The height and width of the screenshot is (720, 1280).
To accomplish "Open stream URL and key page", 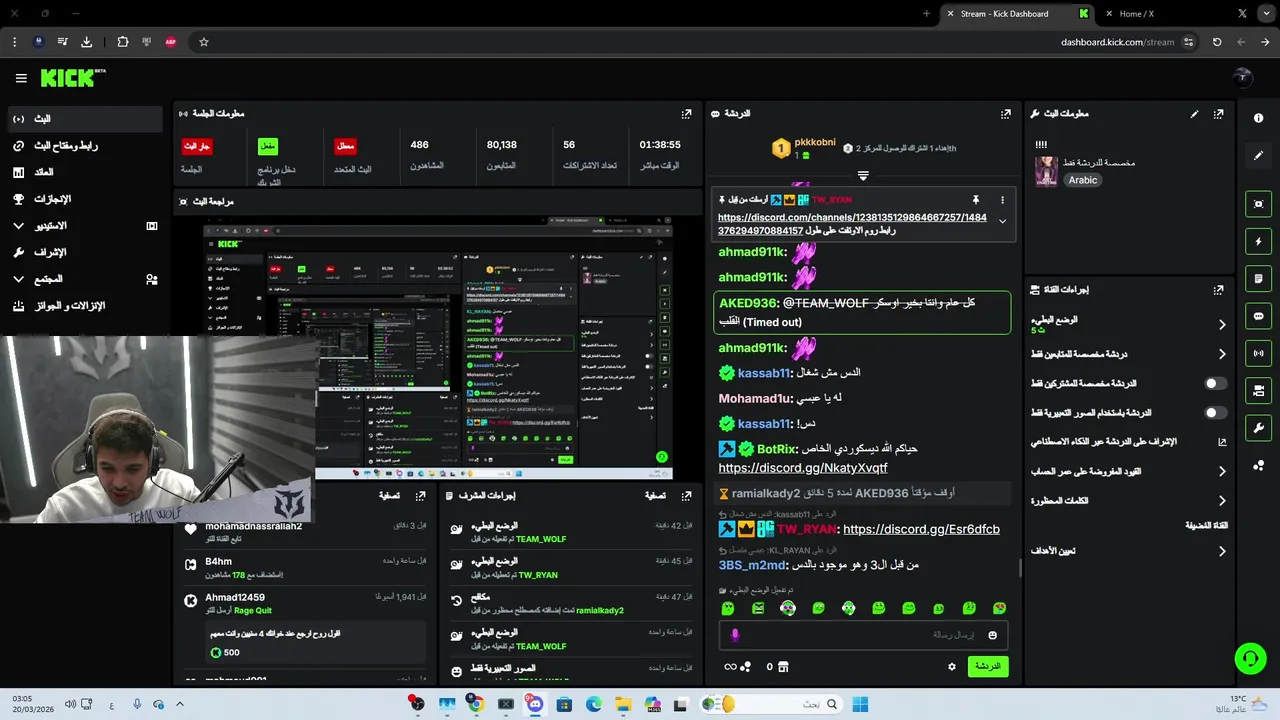I will click(85, 146).
